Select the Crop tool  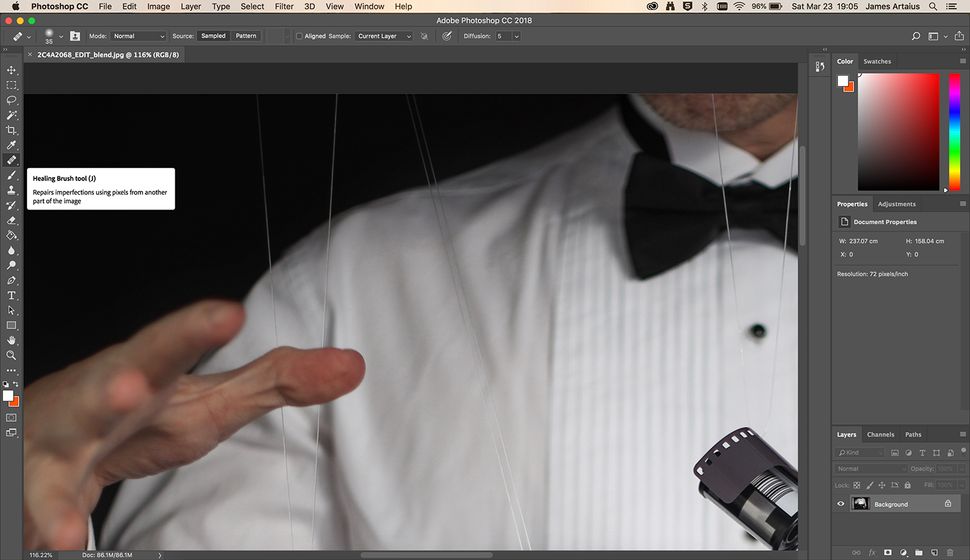point(11,130)
